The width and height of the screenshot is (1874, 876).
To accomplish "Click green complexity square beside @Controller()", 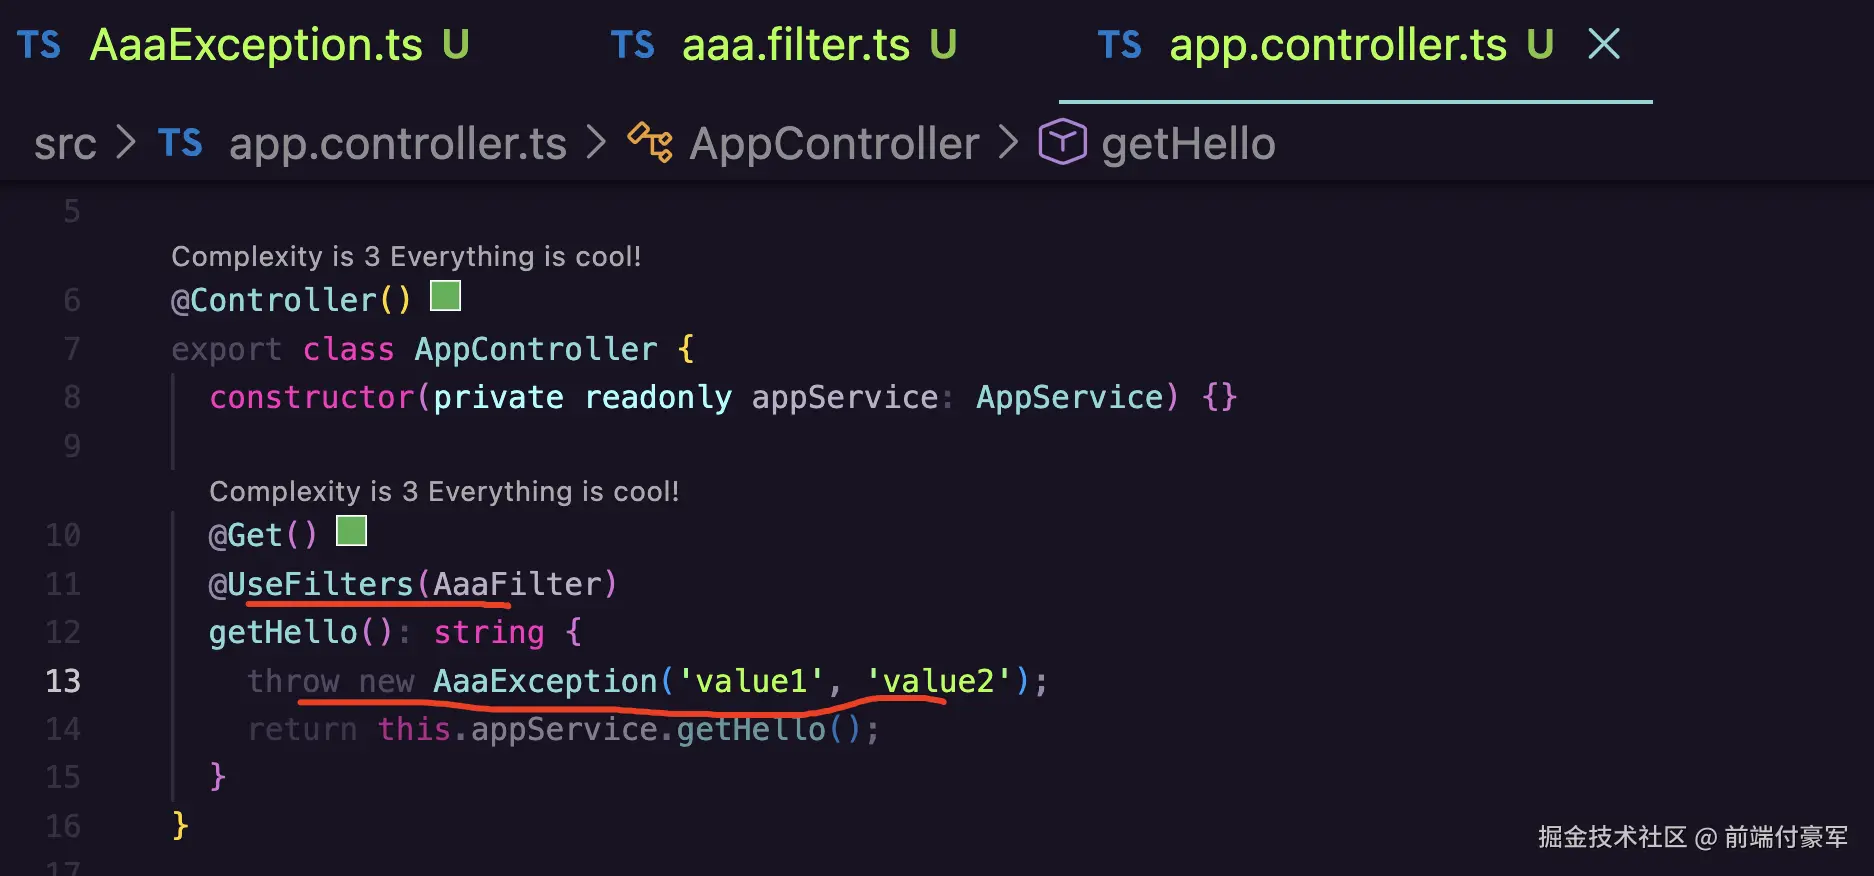I will 445,296.
